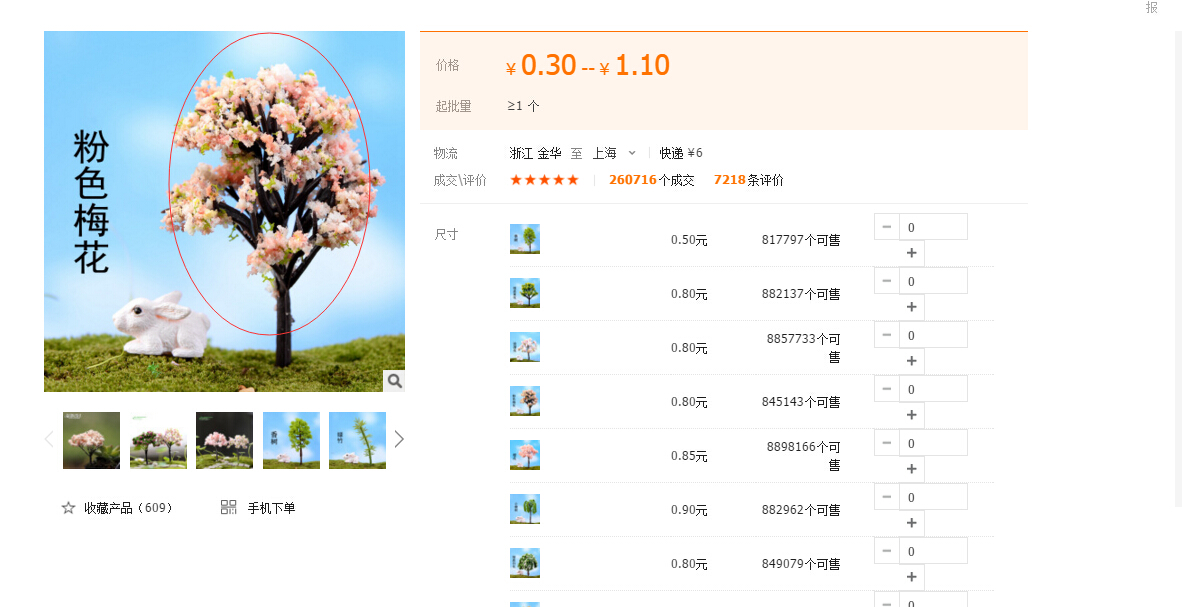This screenshot has width=1182, height=607.
Task: Click the 手机下单 link
Action: point(271,508)
